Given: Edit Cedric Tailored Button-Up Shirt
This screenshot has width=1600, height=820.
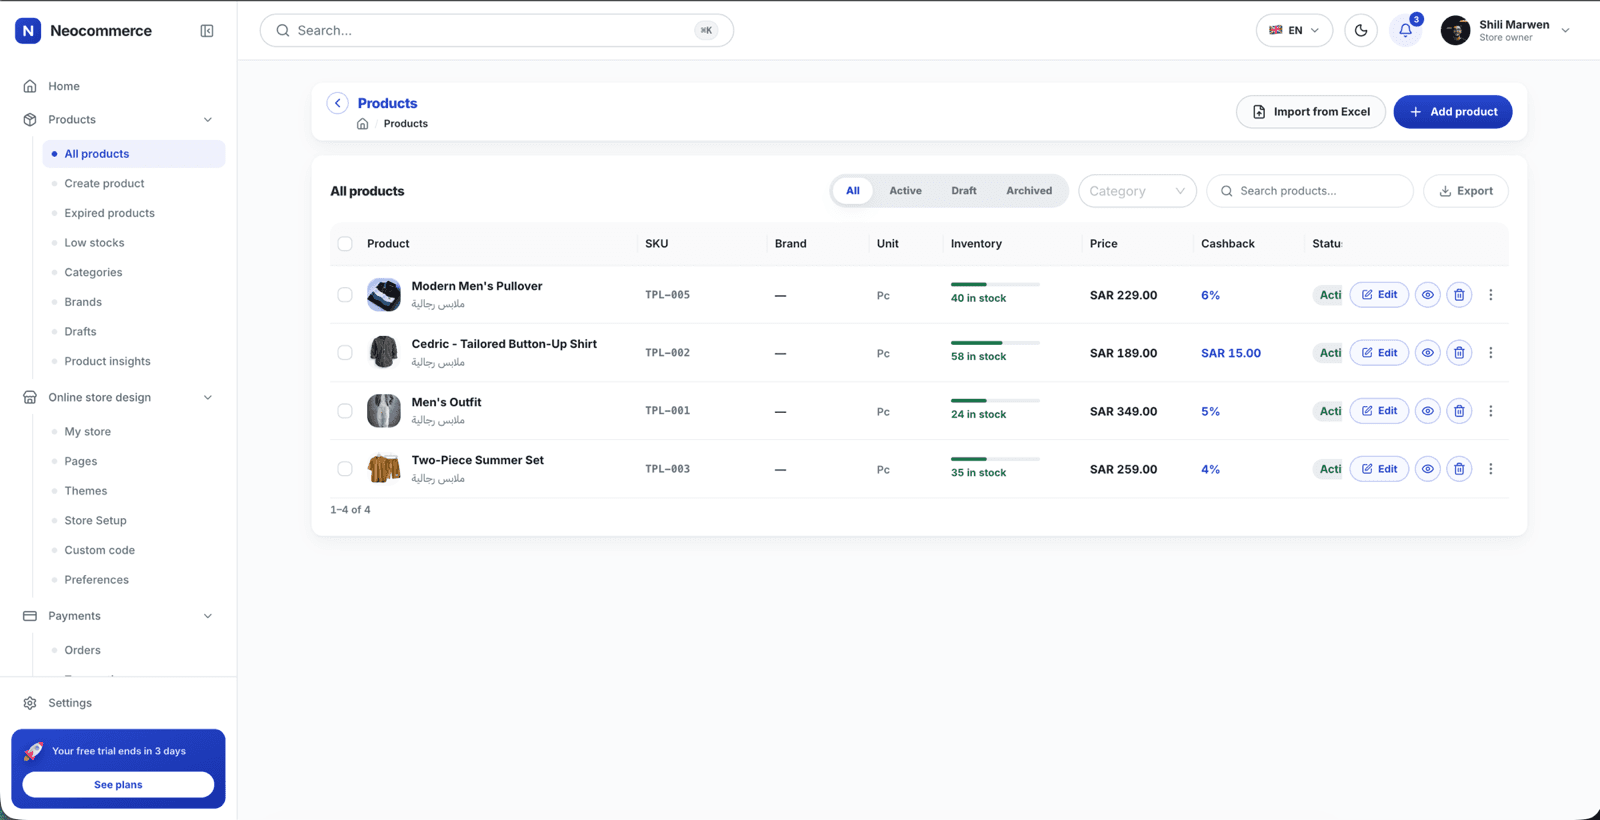Looking at the screenshot, I should (x=1379, y=353).
